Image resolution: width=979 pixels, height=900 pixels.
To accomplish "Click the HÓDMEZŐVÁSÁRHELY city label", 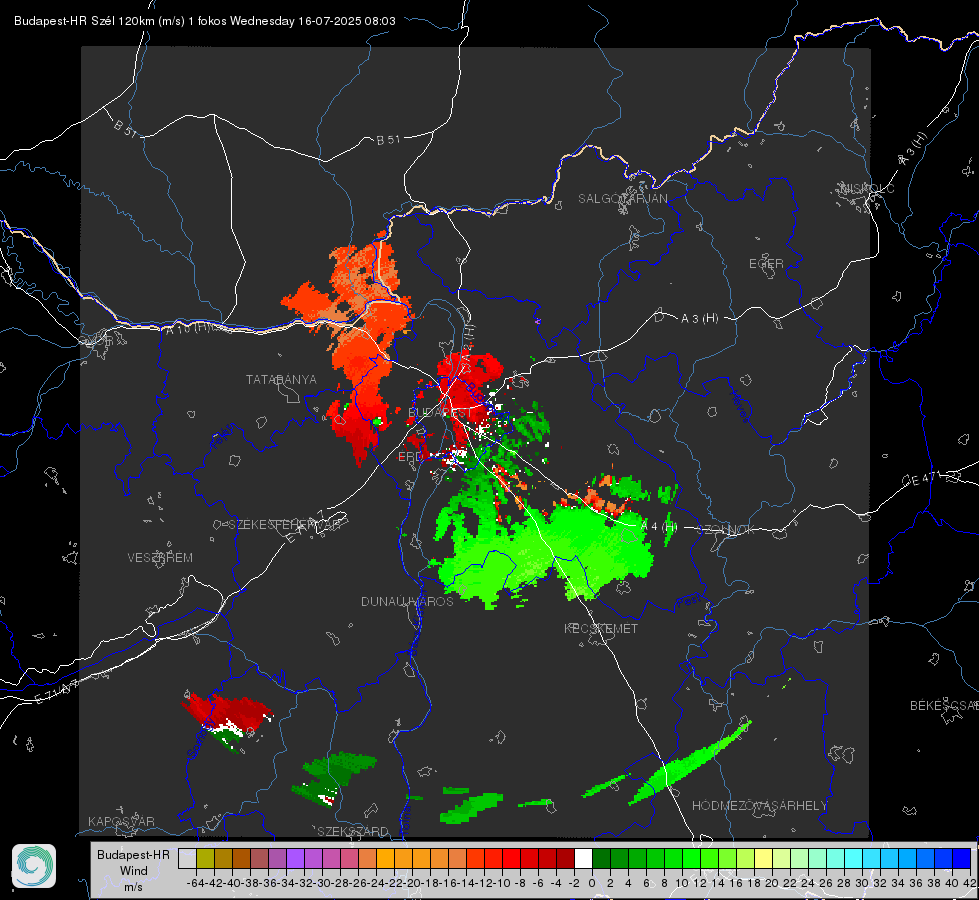I will tap(759, 806).
